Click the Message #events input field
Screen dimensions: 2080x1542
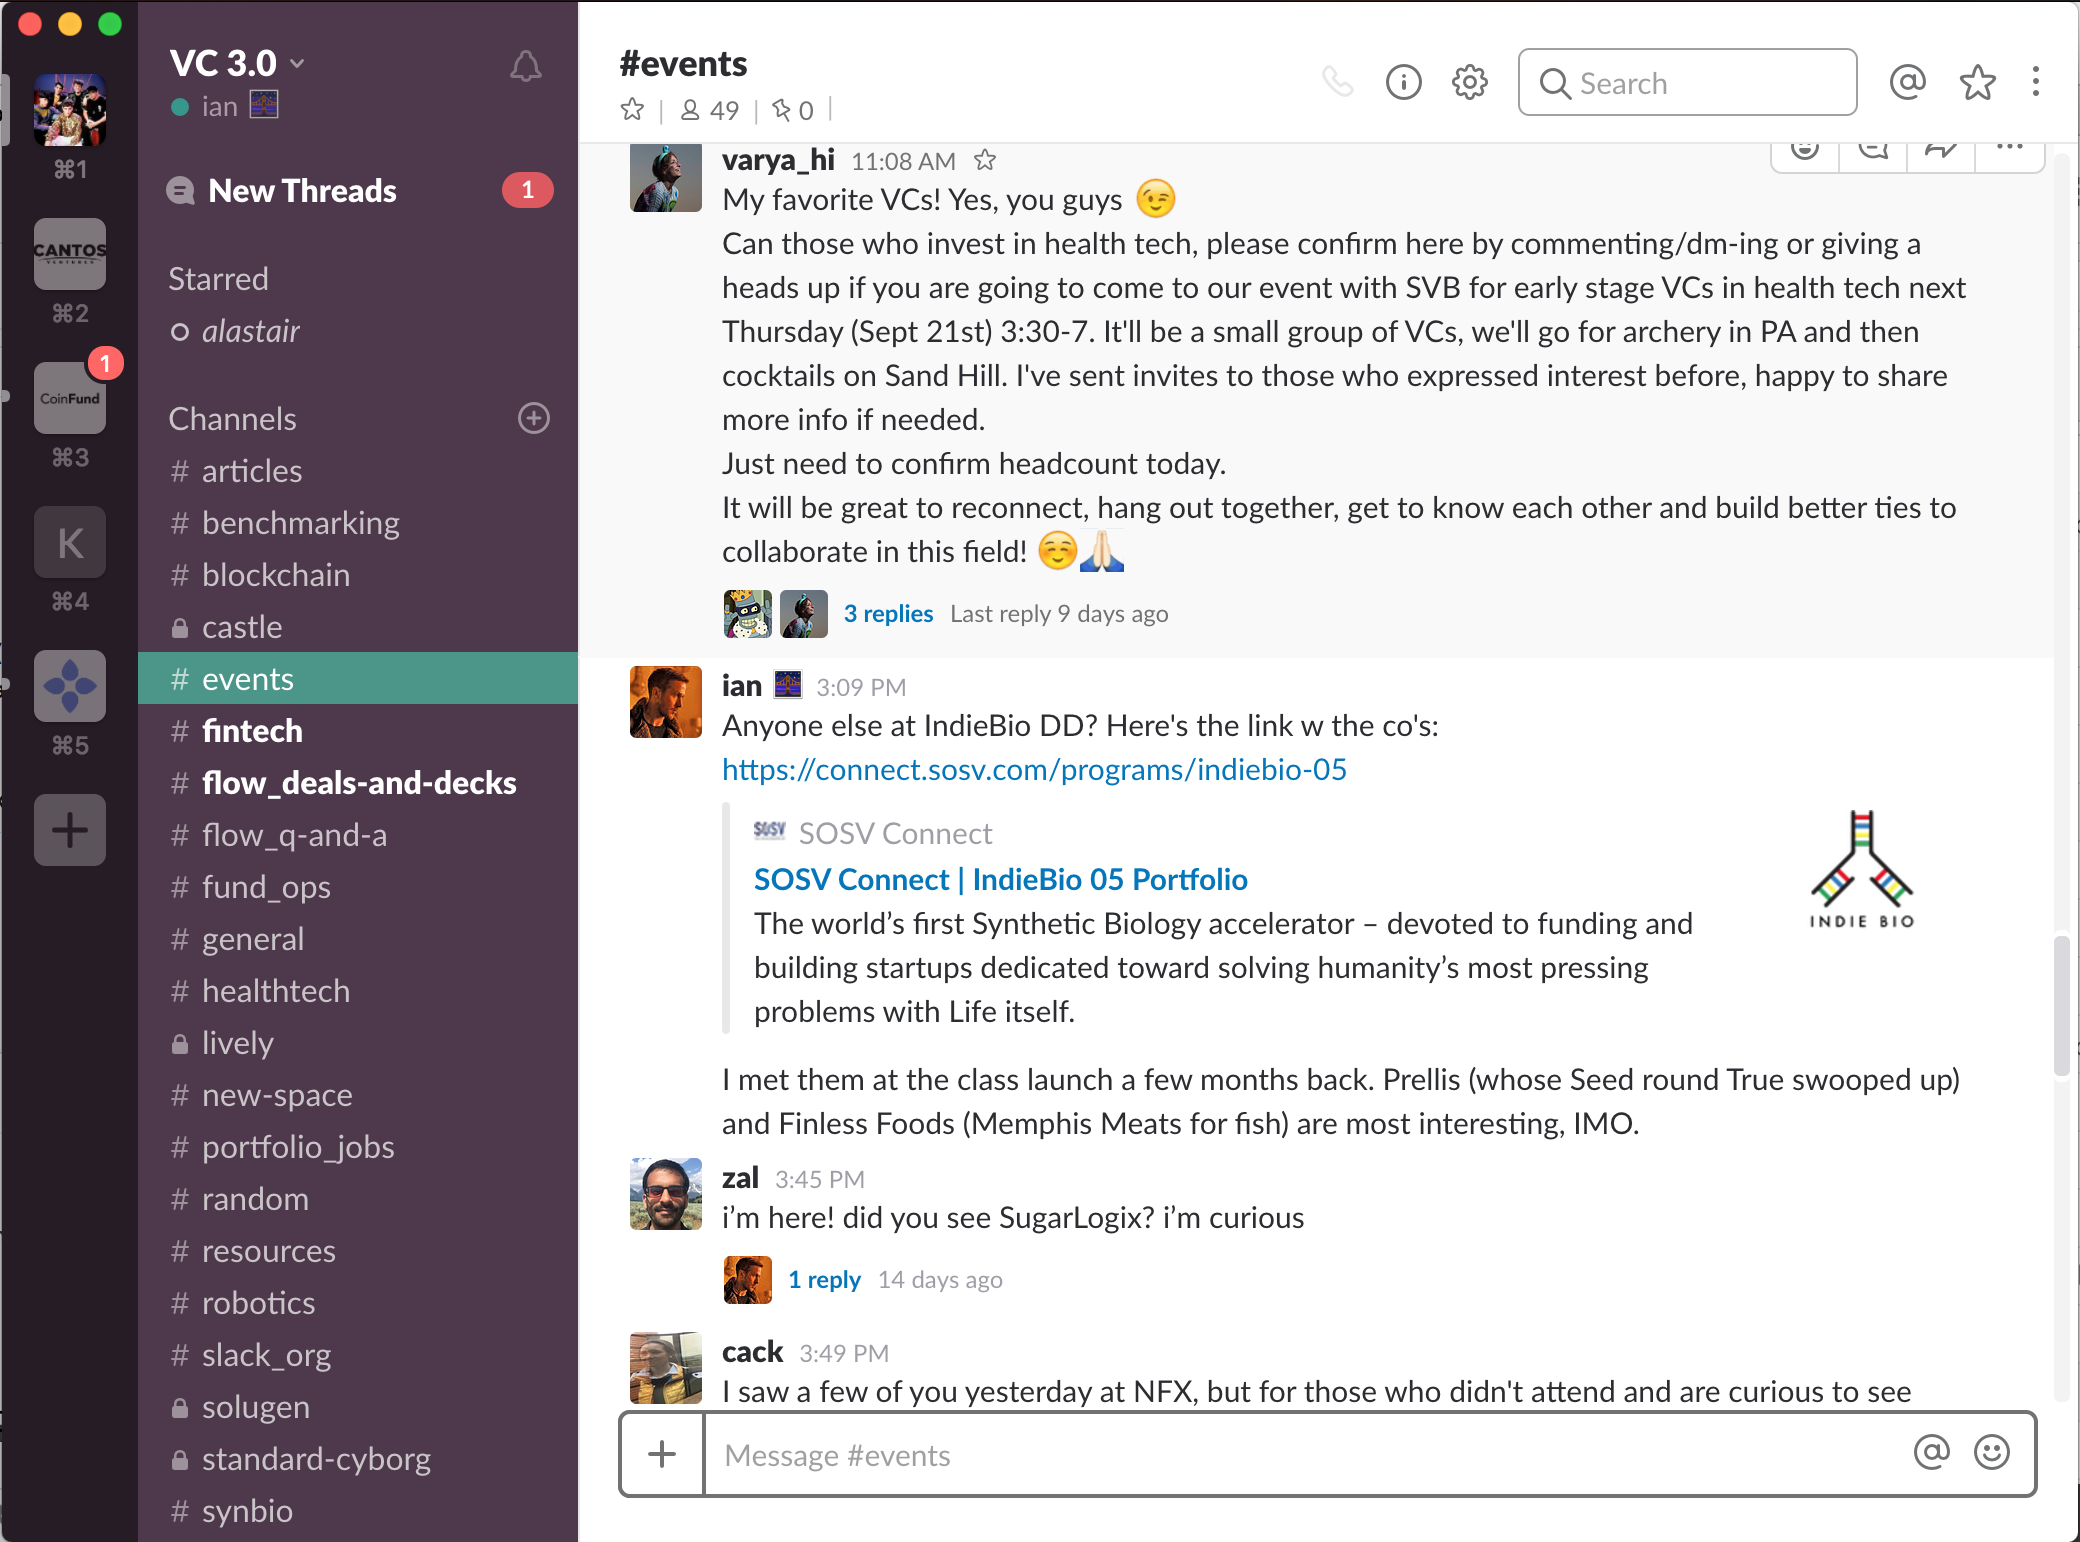(x=1300, y=1455)
